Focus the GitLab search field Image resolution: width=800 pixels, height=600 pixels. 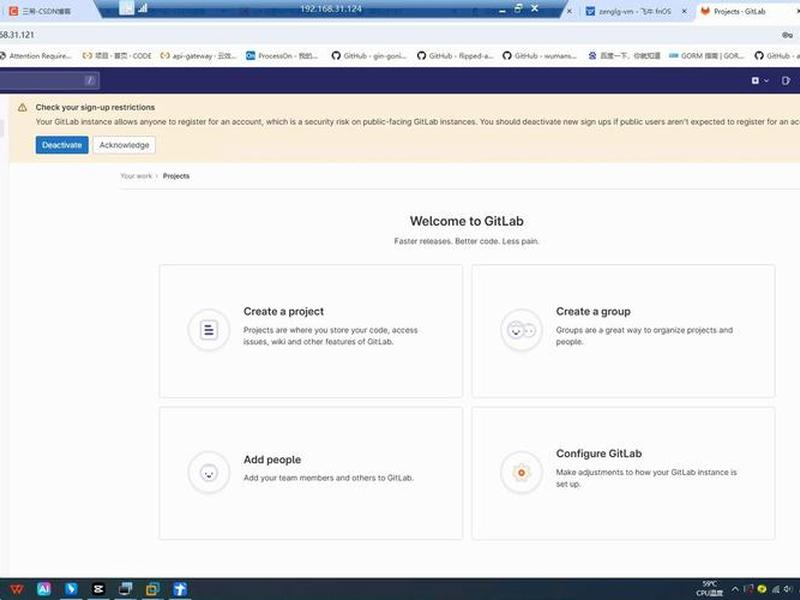48,80
